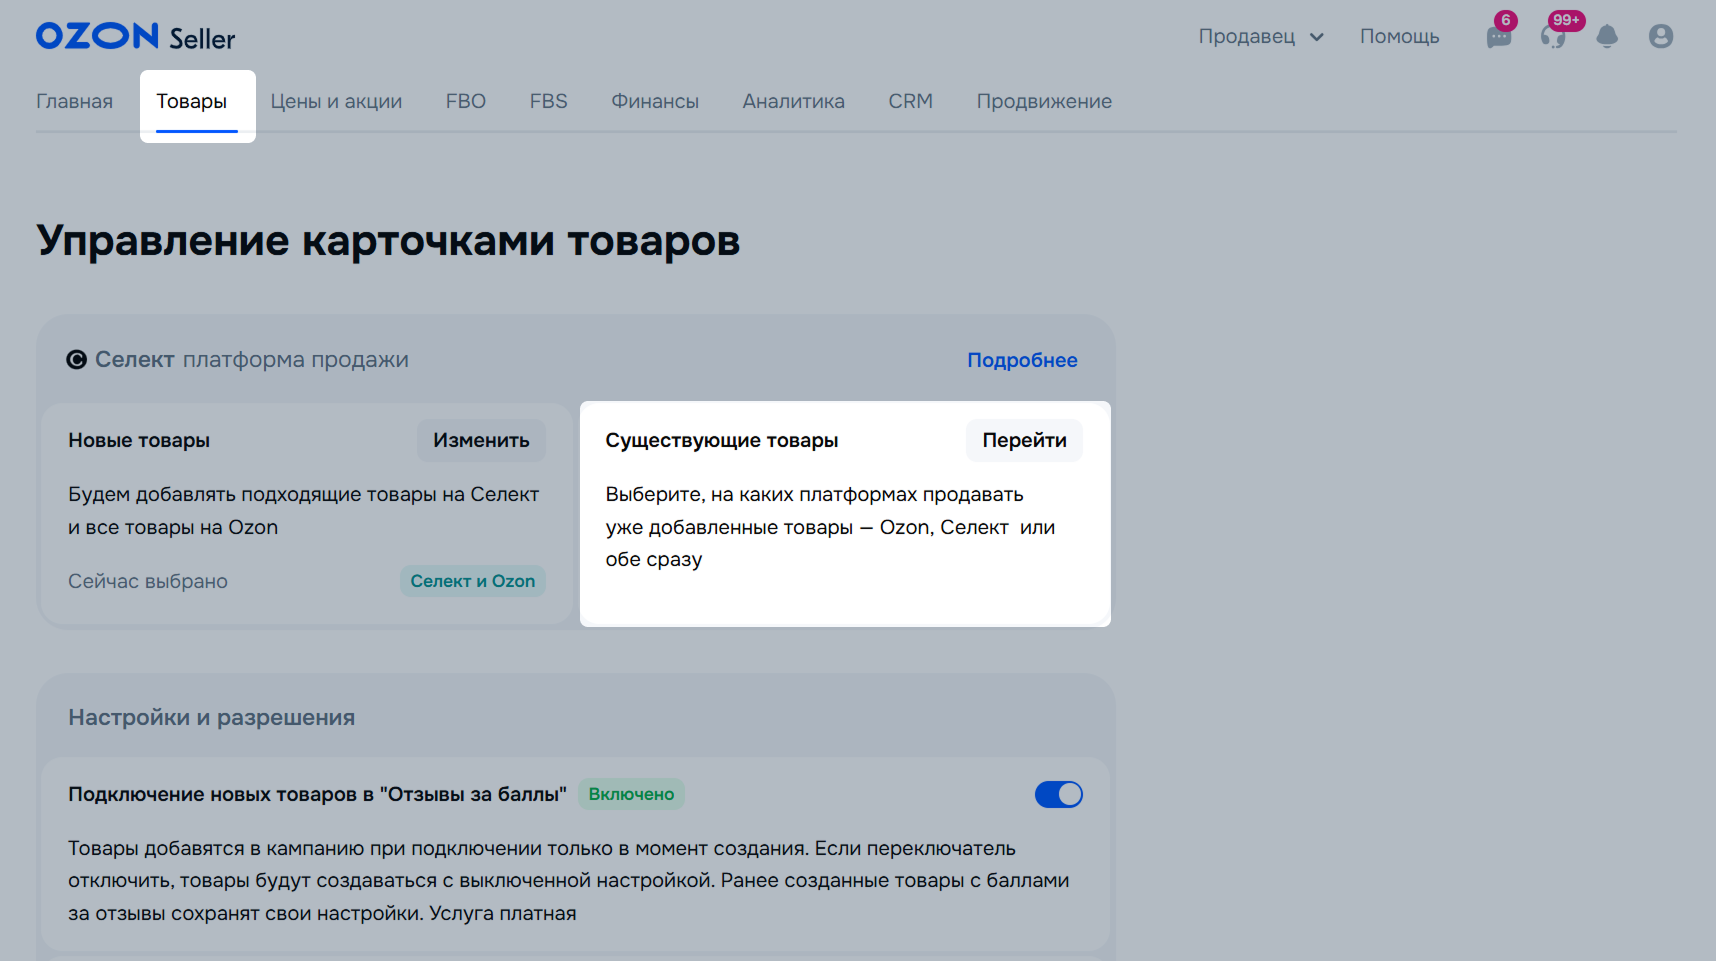Image resolution: width=1716 pixels, height=961 pixels.
Task: Open the user profile icon
Action: 1661,37
